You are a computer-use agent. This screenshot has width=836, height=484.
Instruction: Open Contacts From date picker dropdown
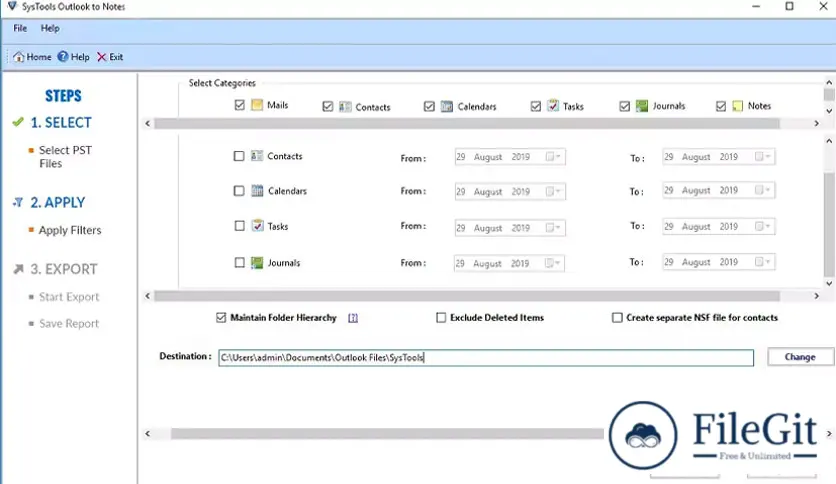[x=553, y=157]
